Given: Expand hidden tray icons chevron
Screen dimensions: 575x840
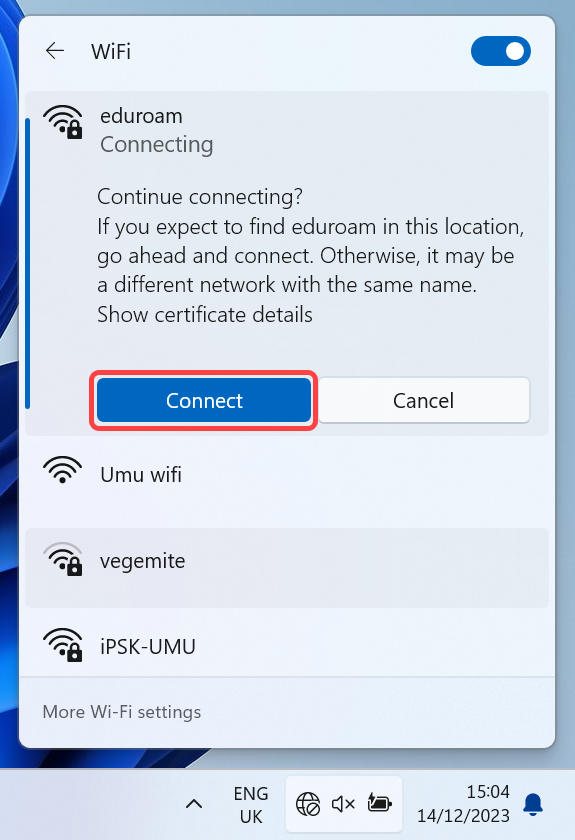Looking at the screenshot, I should click(x=194, y=804).
